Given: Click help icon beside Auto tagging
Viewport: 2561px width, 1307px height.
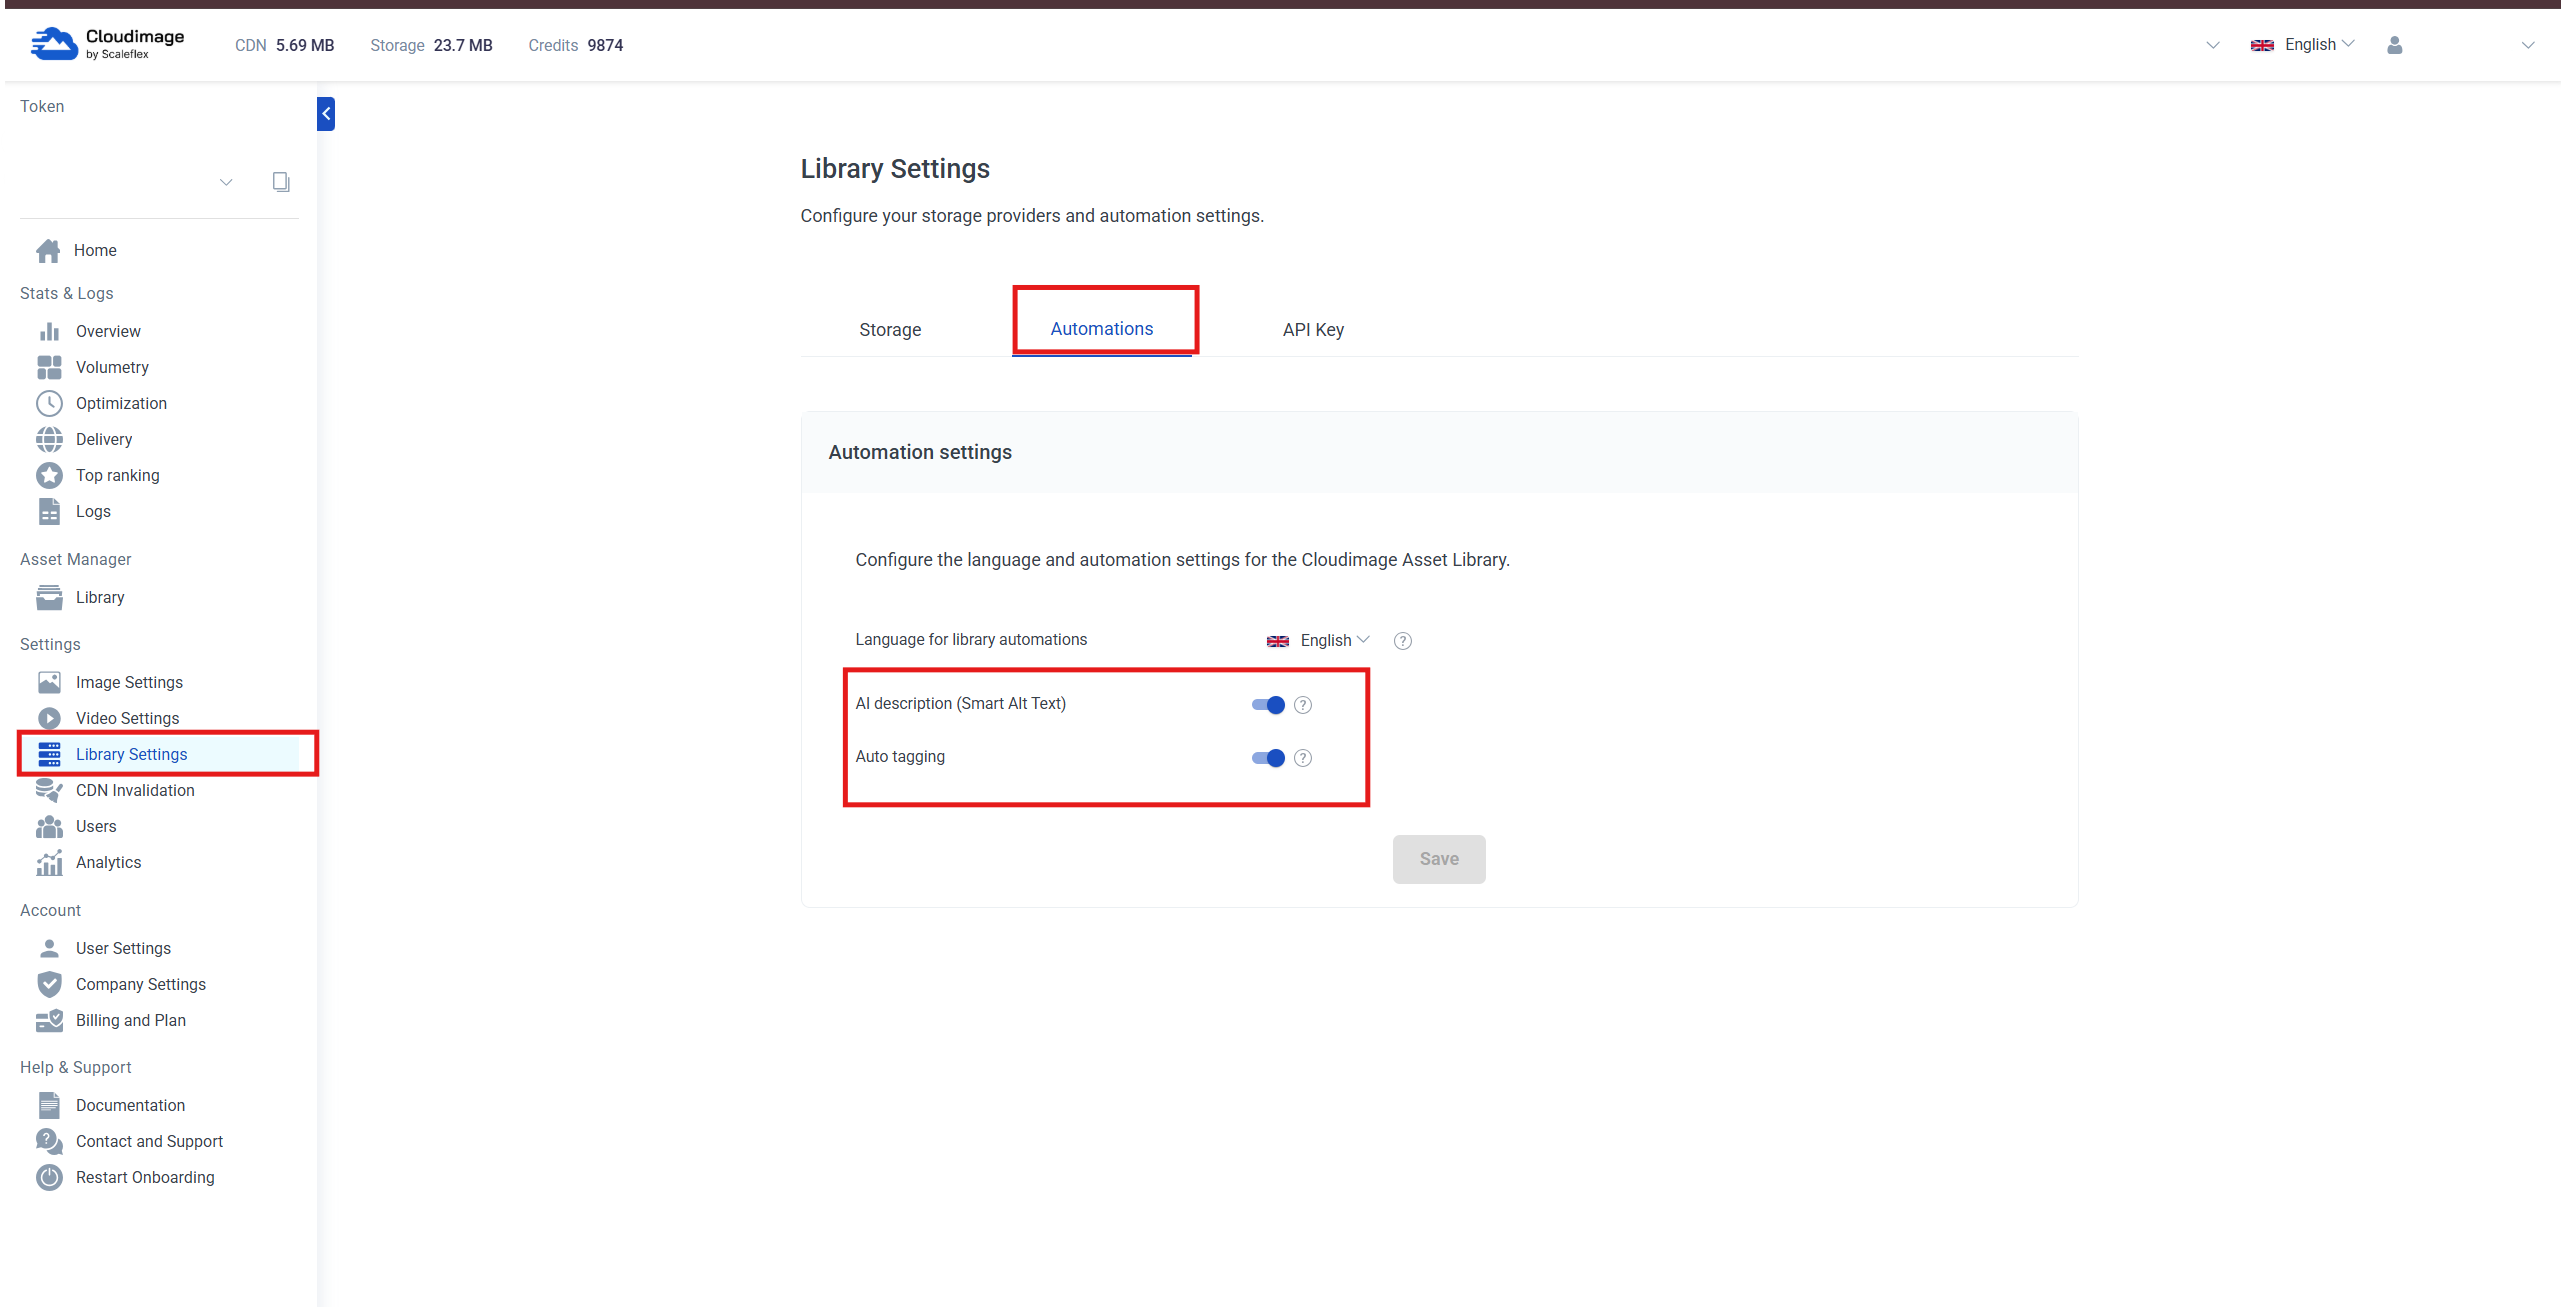Looking at the screenshot, I should 1302,758.
